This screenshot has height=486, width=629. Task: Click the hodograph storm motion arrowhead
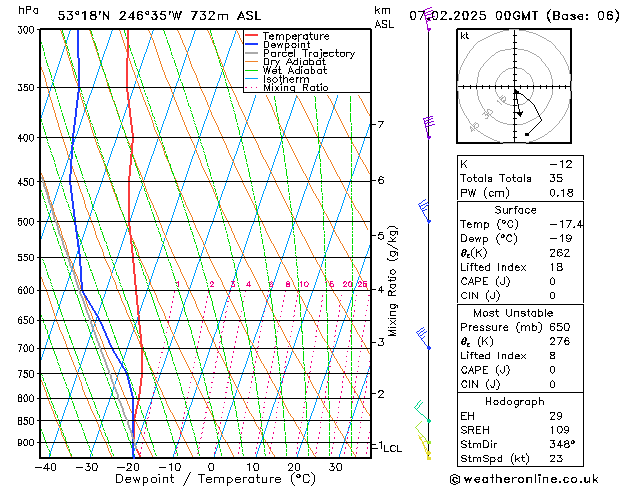[x=520, y=114]
